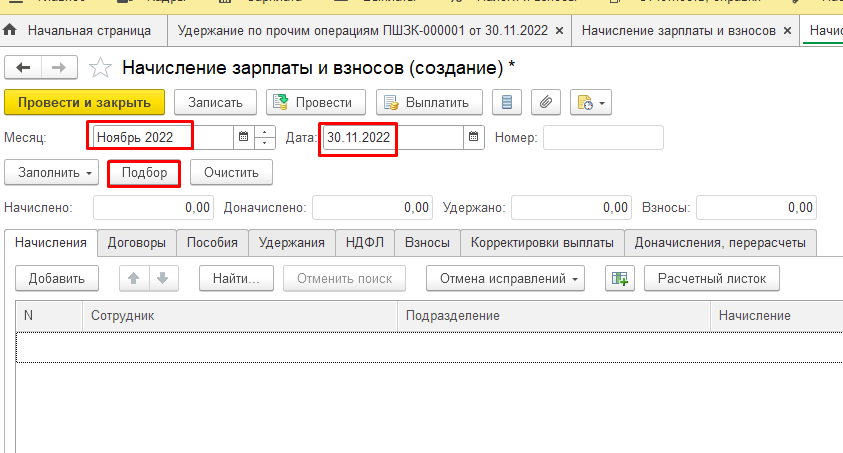Increase month with stepper up arrow

coord(265,132)
